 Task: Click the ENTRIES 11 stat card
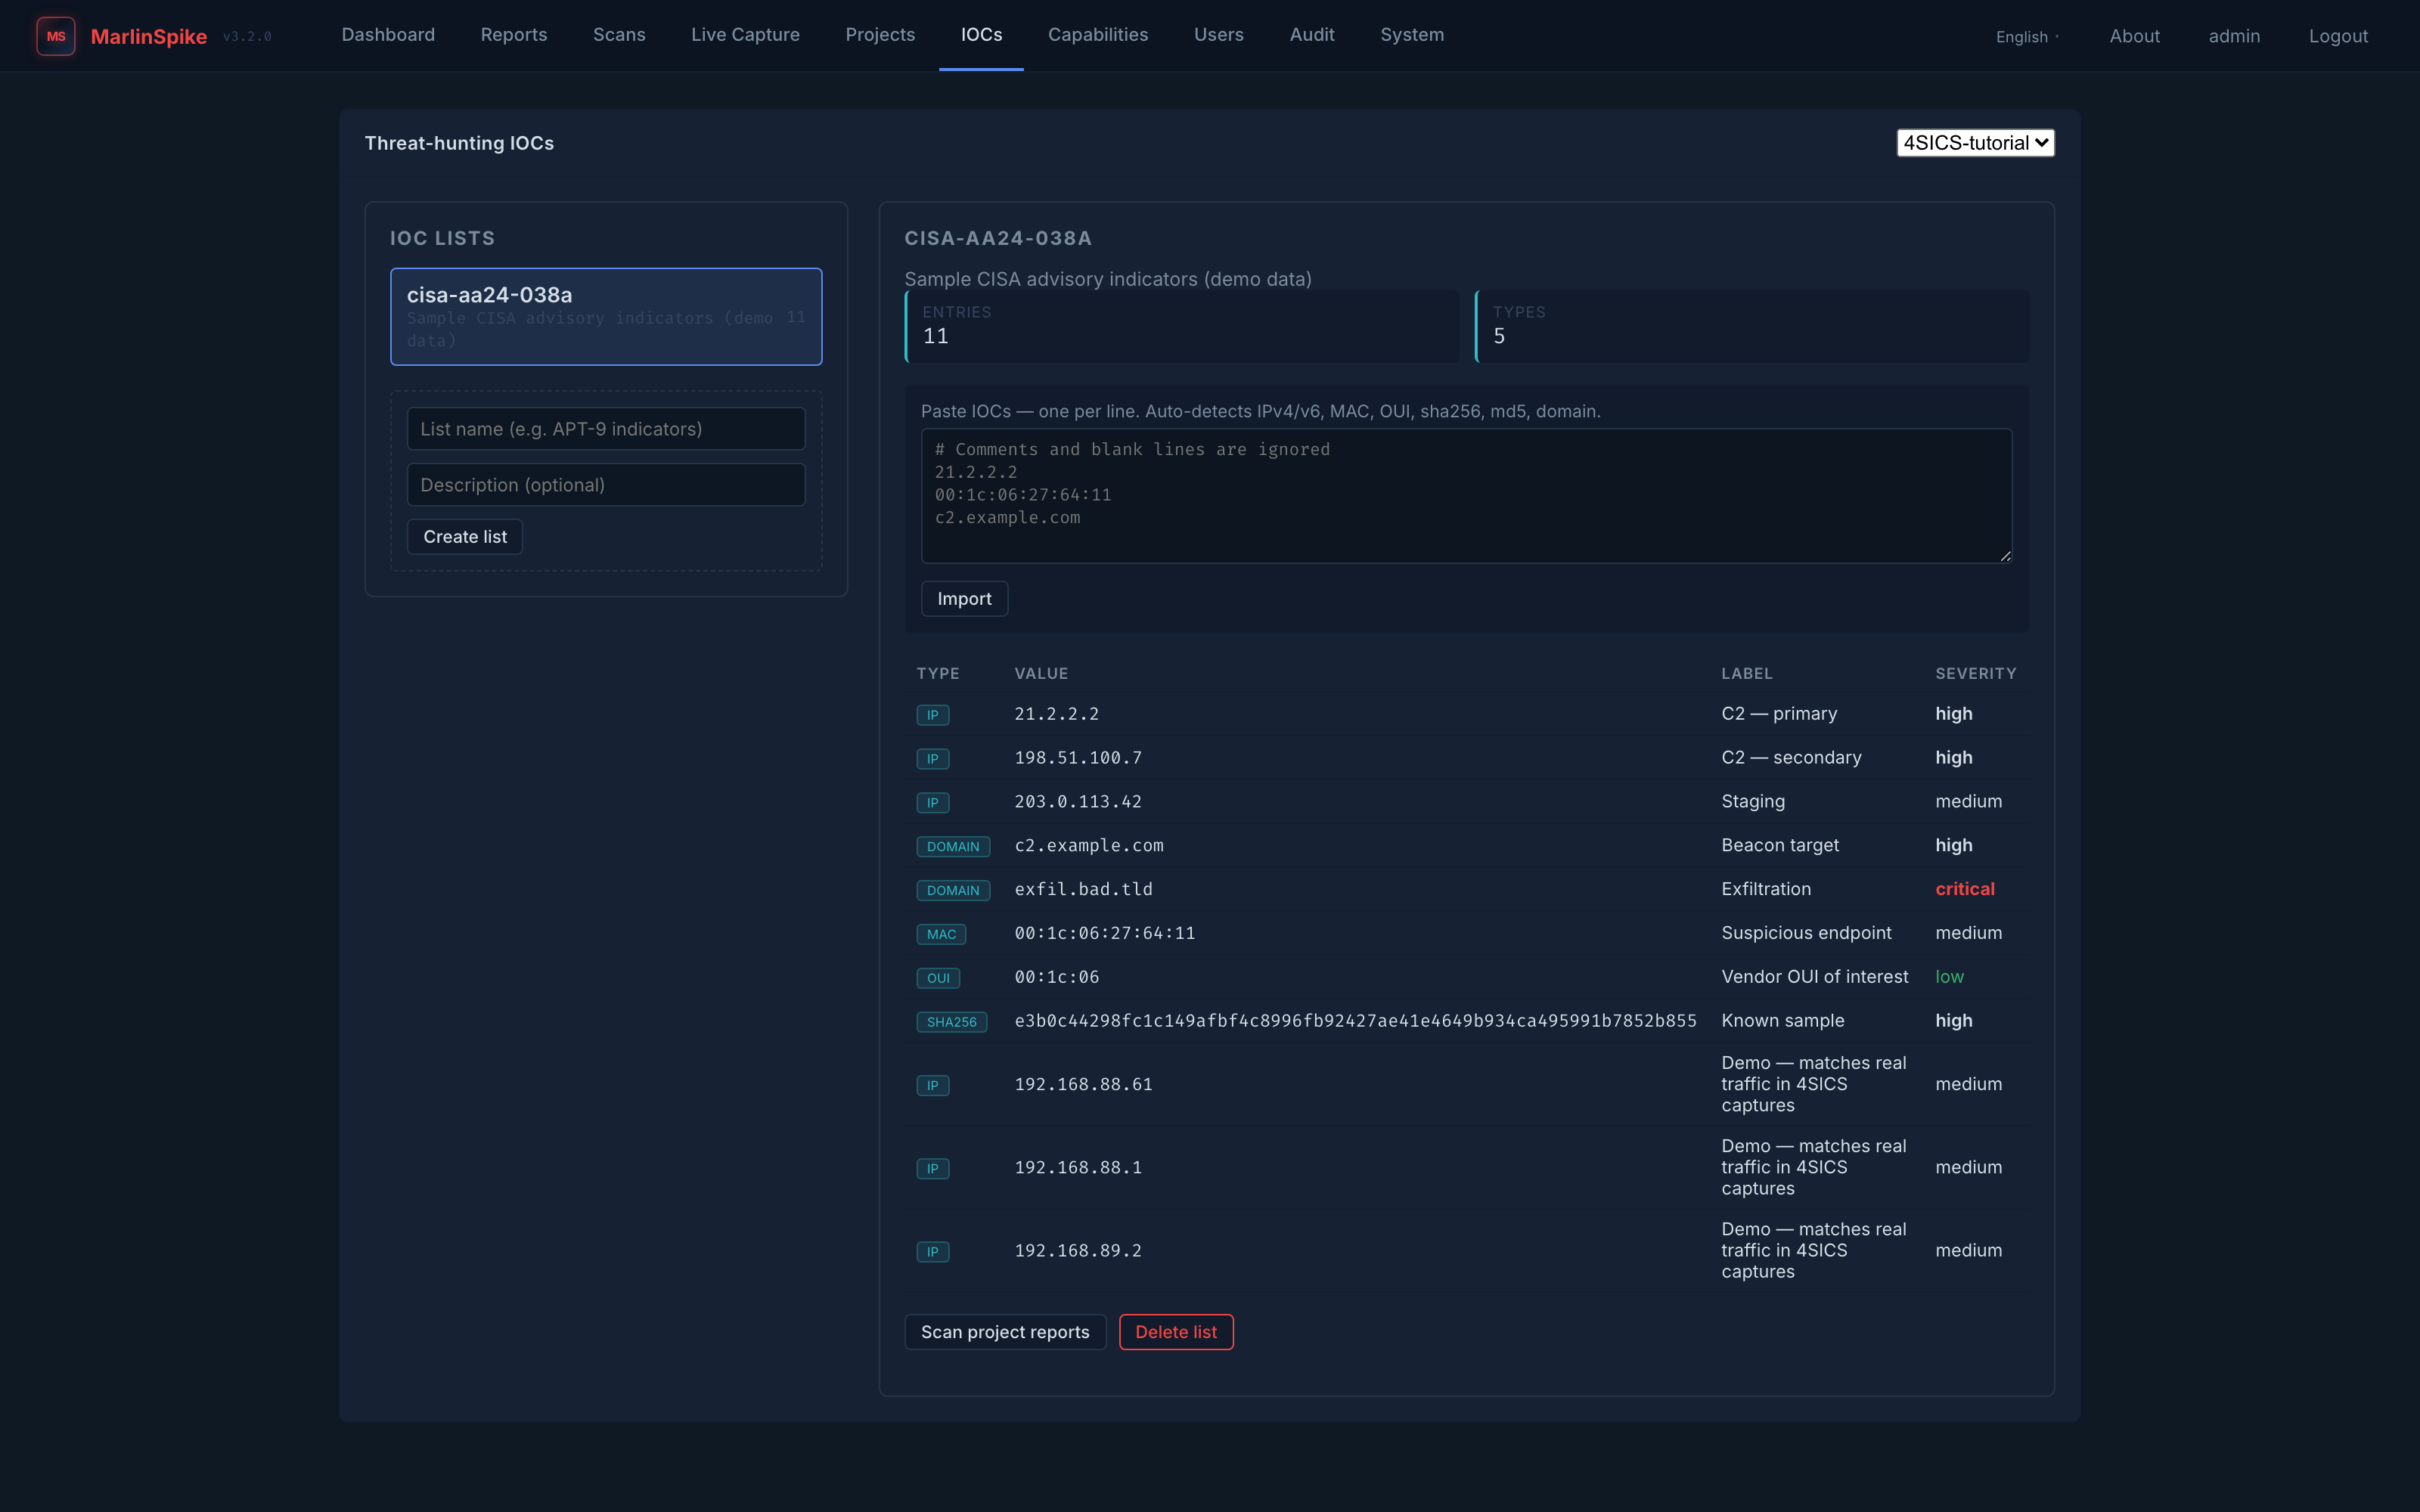tap(1182, 327)
